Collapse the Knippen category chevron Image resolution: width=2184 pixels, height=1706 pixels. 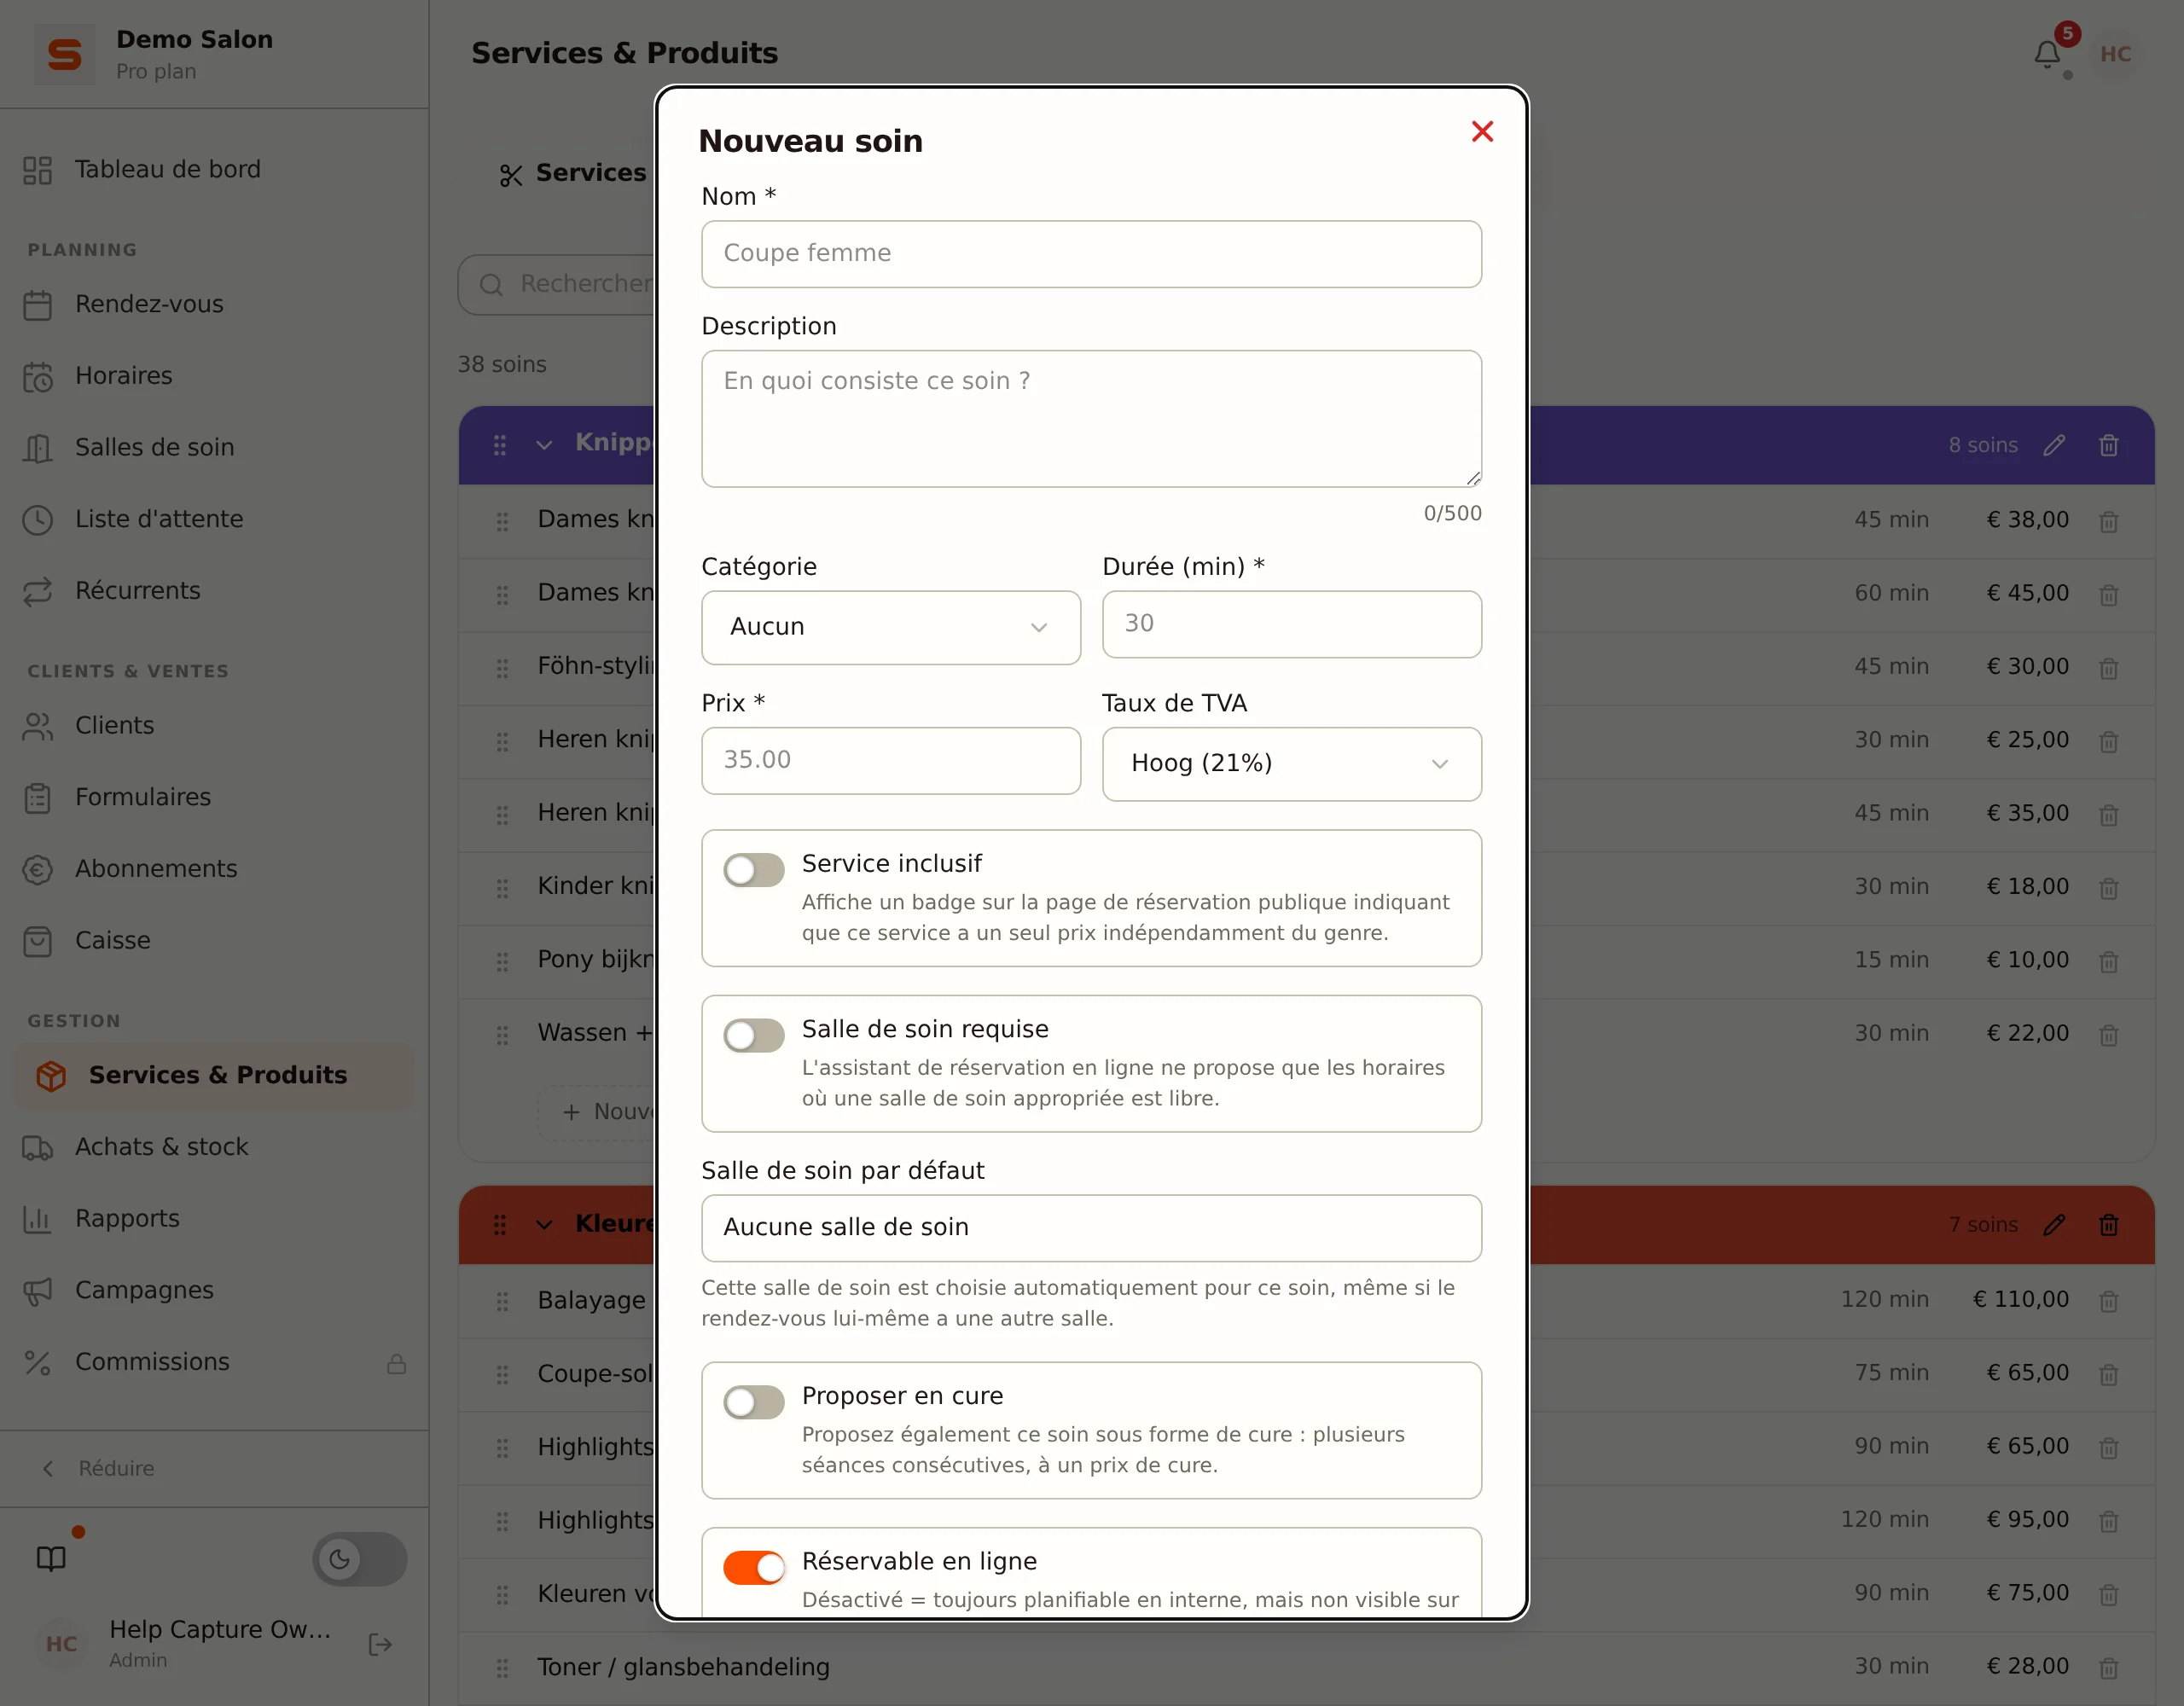[x=544, y=445]
